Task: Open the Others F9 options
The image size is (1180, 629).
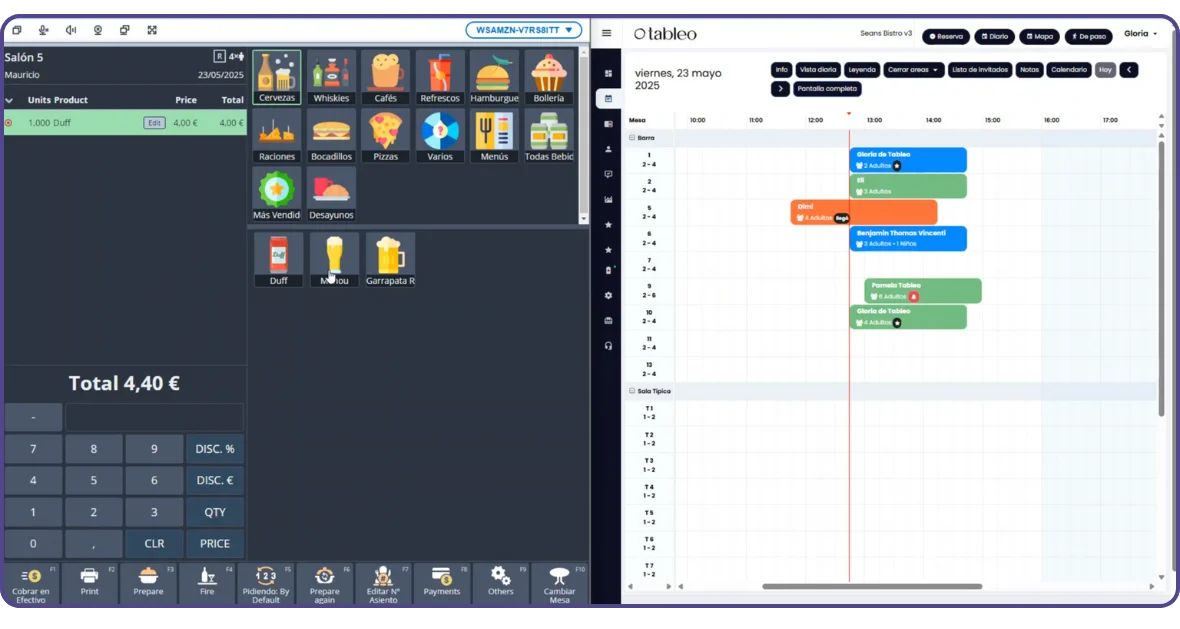Action: [x=500, y=584]
